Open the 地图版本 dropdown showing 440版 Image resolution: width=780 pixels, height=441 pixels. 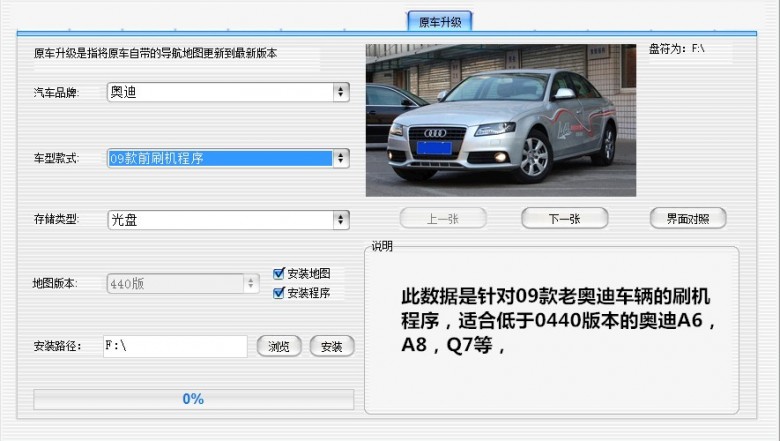(x=183, y=284)
